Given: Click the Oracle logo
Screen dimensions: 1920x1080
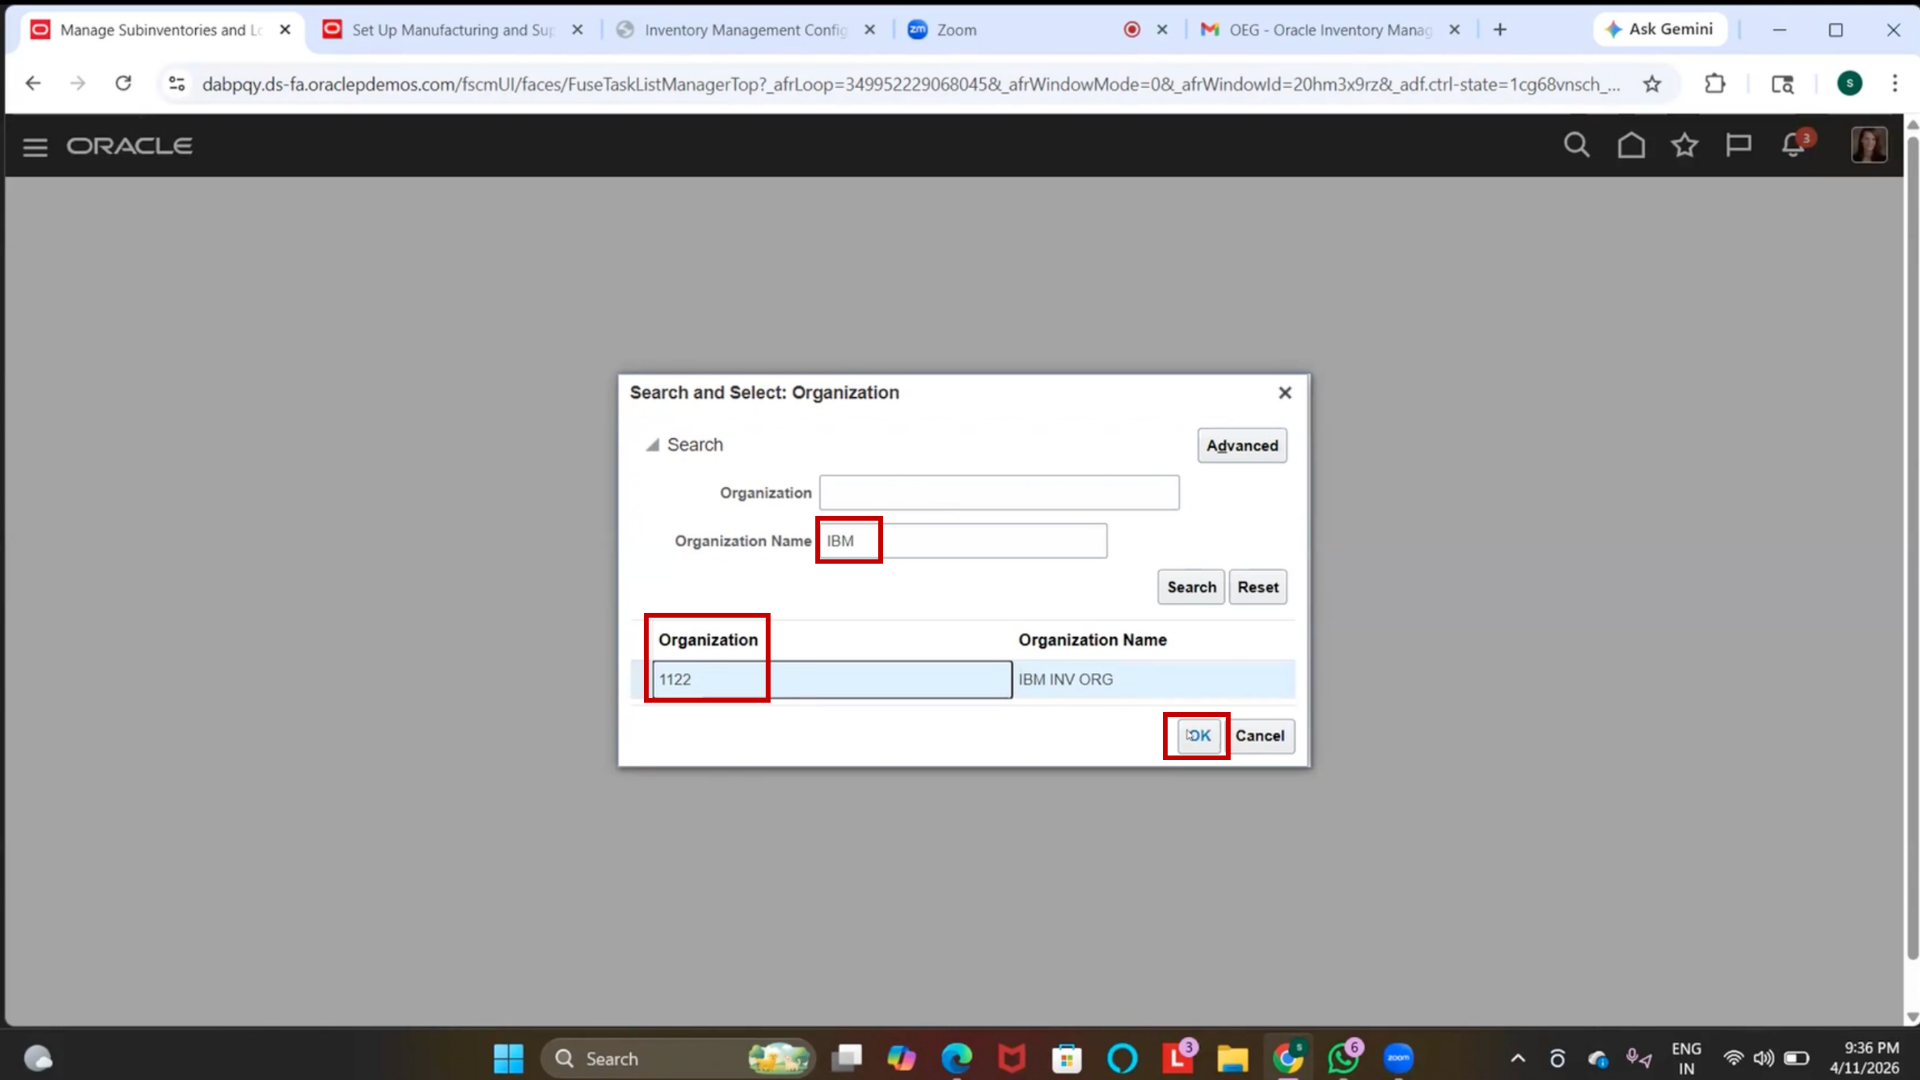Looking at the screenshot, I should coord(130,146).
